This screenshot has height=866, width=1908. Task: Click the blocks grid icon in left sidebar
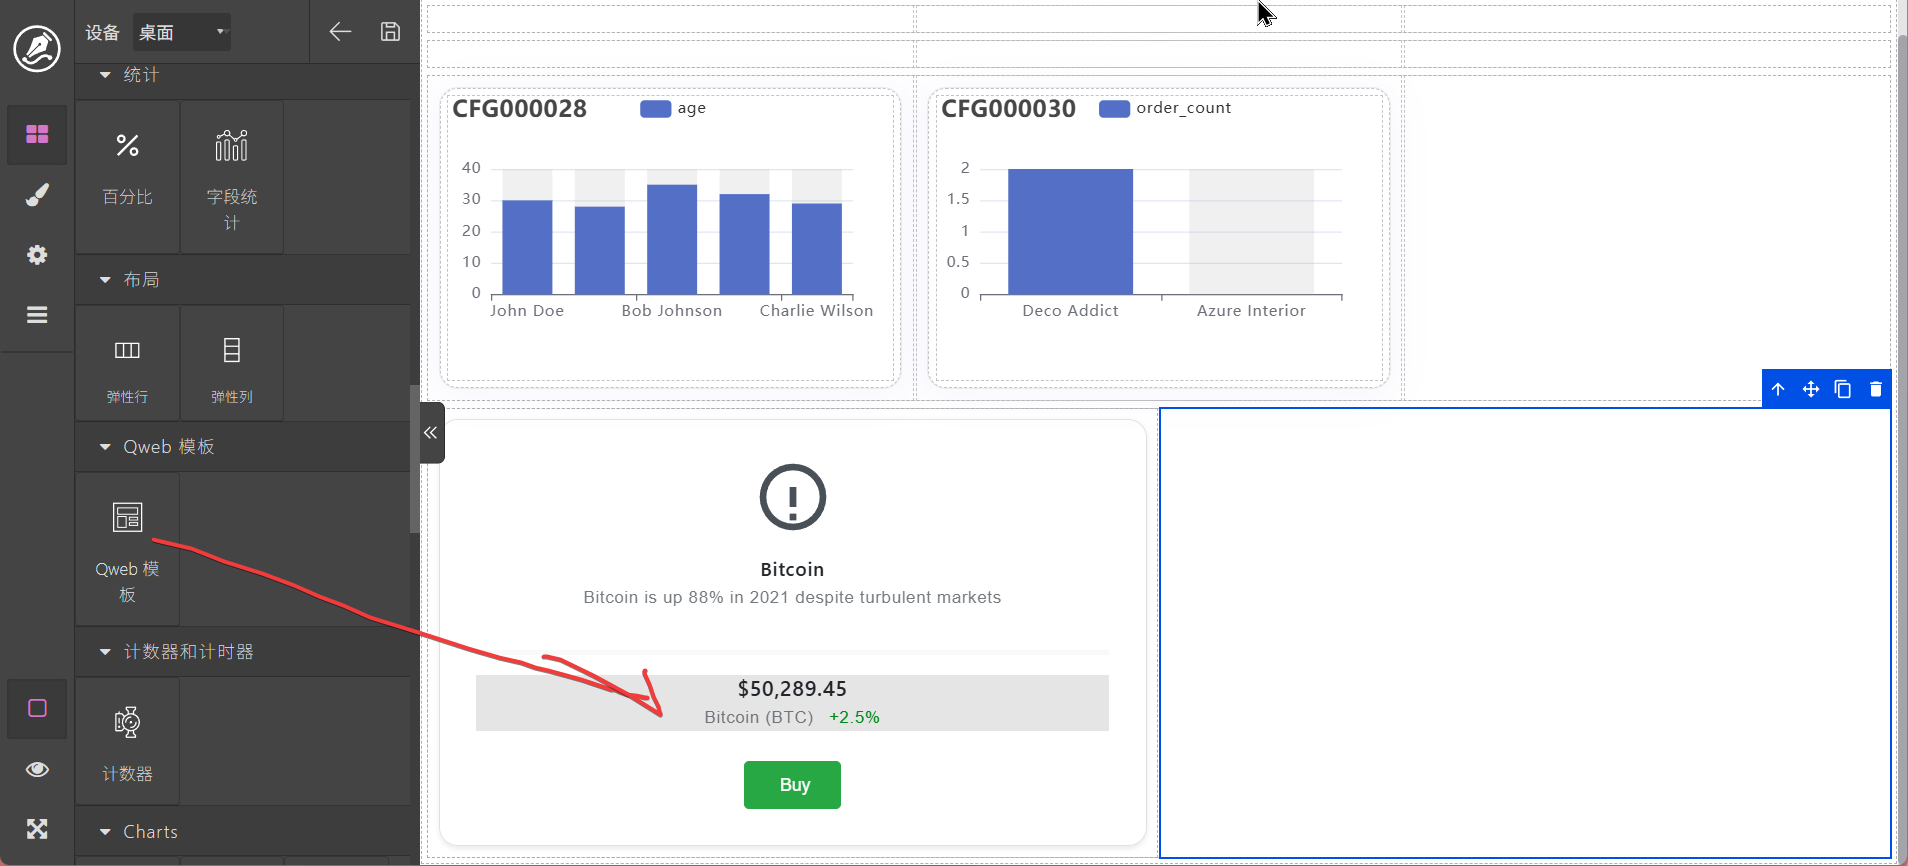(37, 134)
